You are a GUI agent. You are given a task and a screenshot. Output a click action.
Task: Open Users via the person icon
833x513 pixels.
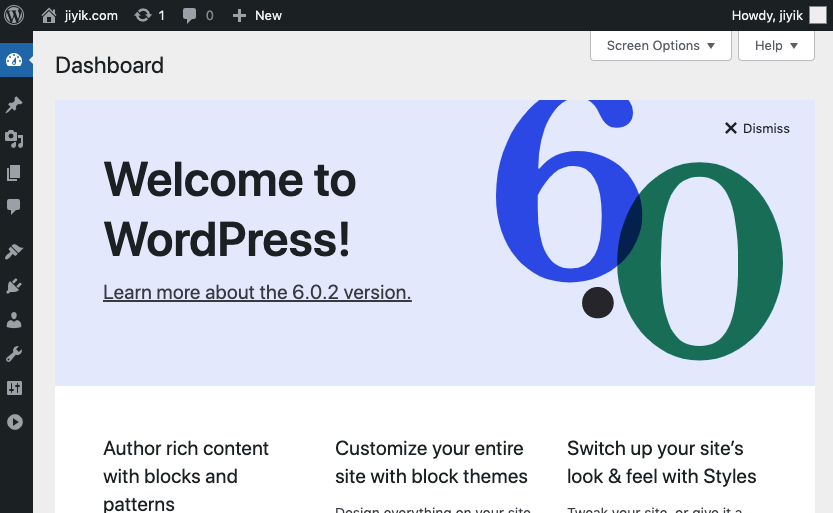pyautogui.click(x=14, y=320)
